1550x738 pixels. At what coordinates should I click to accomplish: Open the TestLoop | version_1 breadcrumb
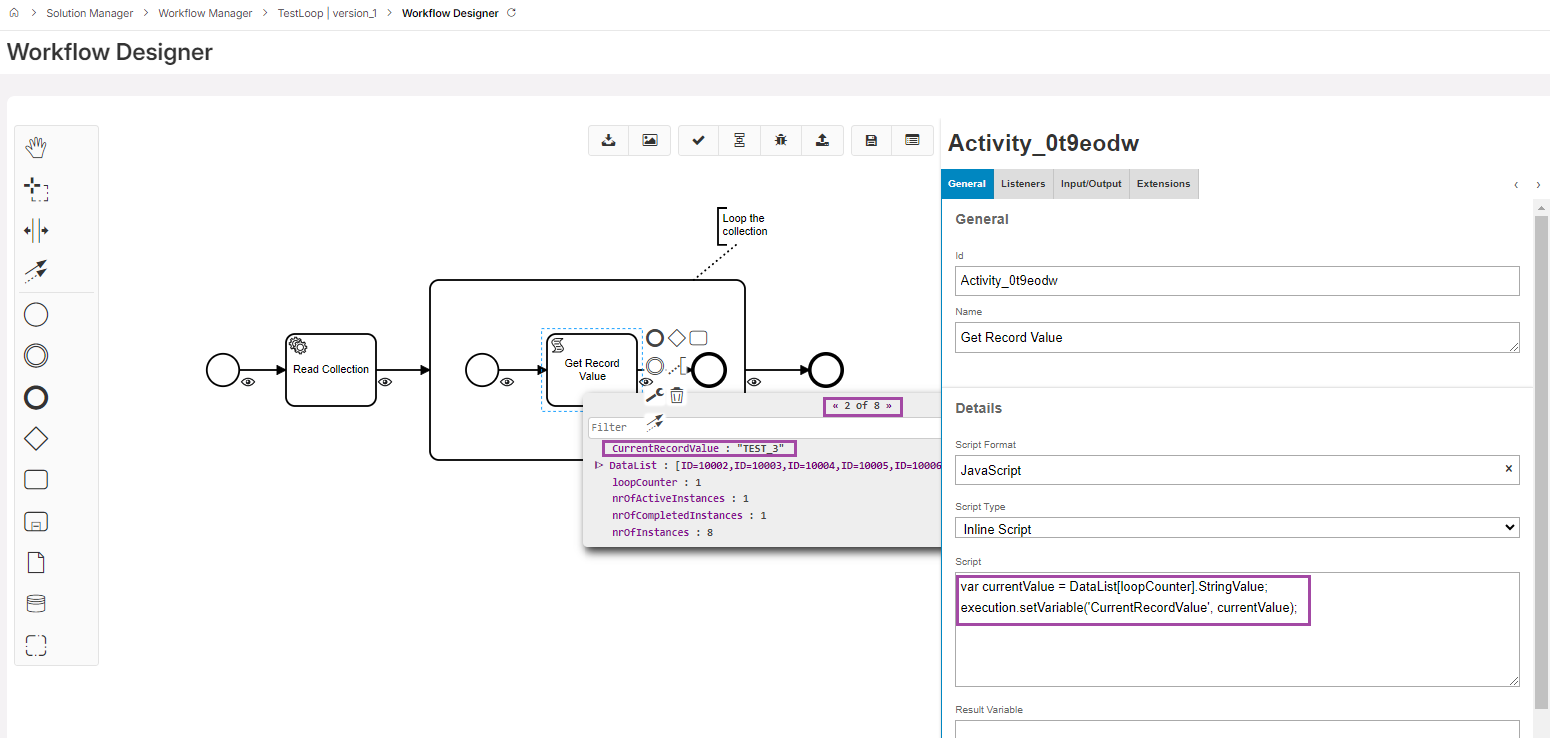coord(327,13)
